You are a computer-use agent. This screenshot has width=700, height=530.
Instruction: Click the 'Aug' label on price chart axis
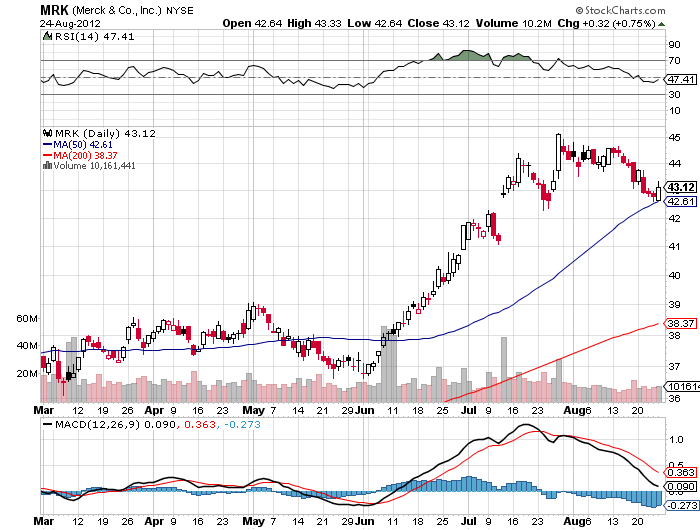[x=572, y=410]
